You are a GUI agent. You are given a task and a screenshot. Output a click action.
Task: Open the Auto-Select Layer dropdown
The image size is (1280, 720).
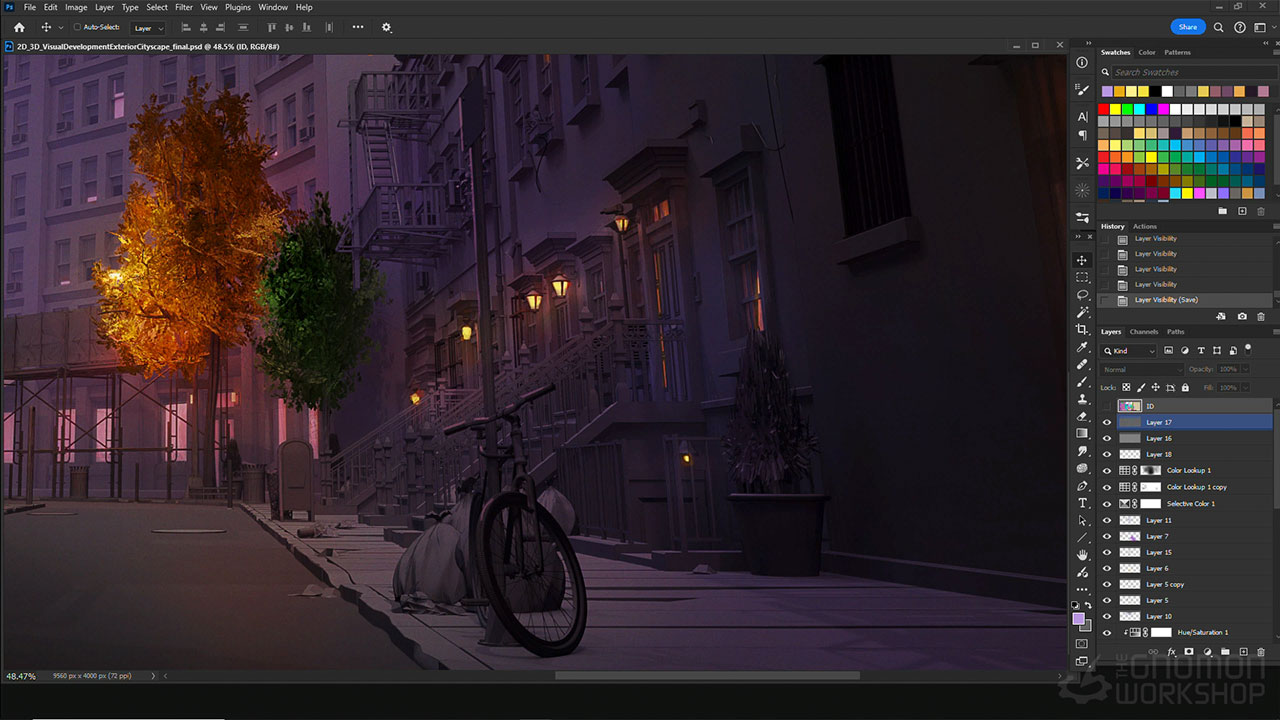coord(147,28)
